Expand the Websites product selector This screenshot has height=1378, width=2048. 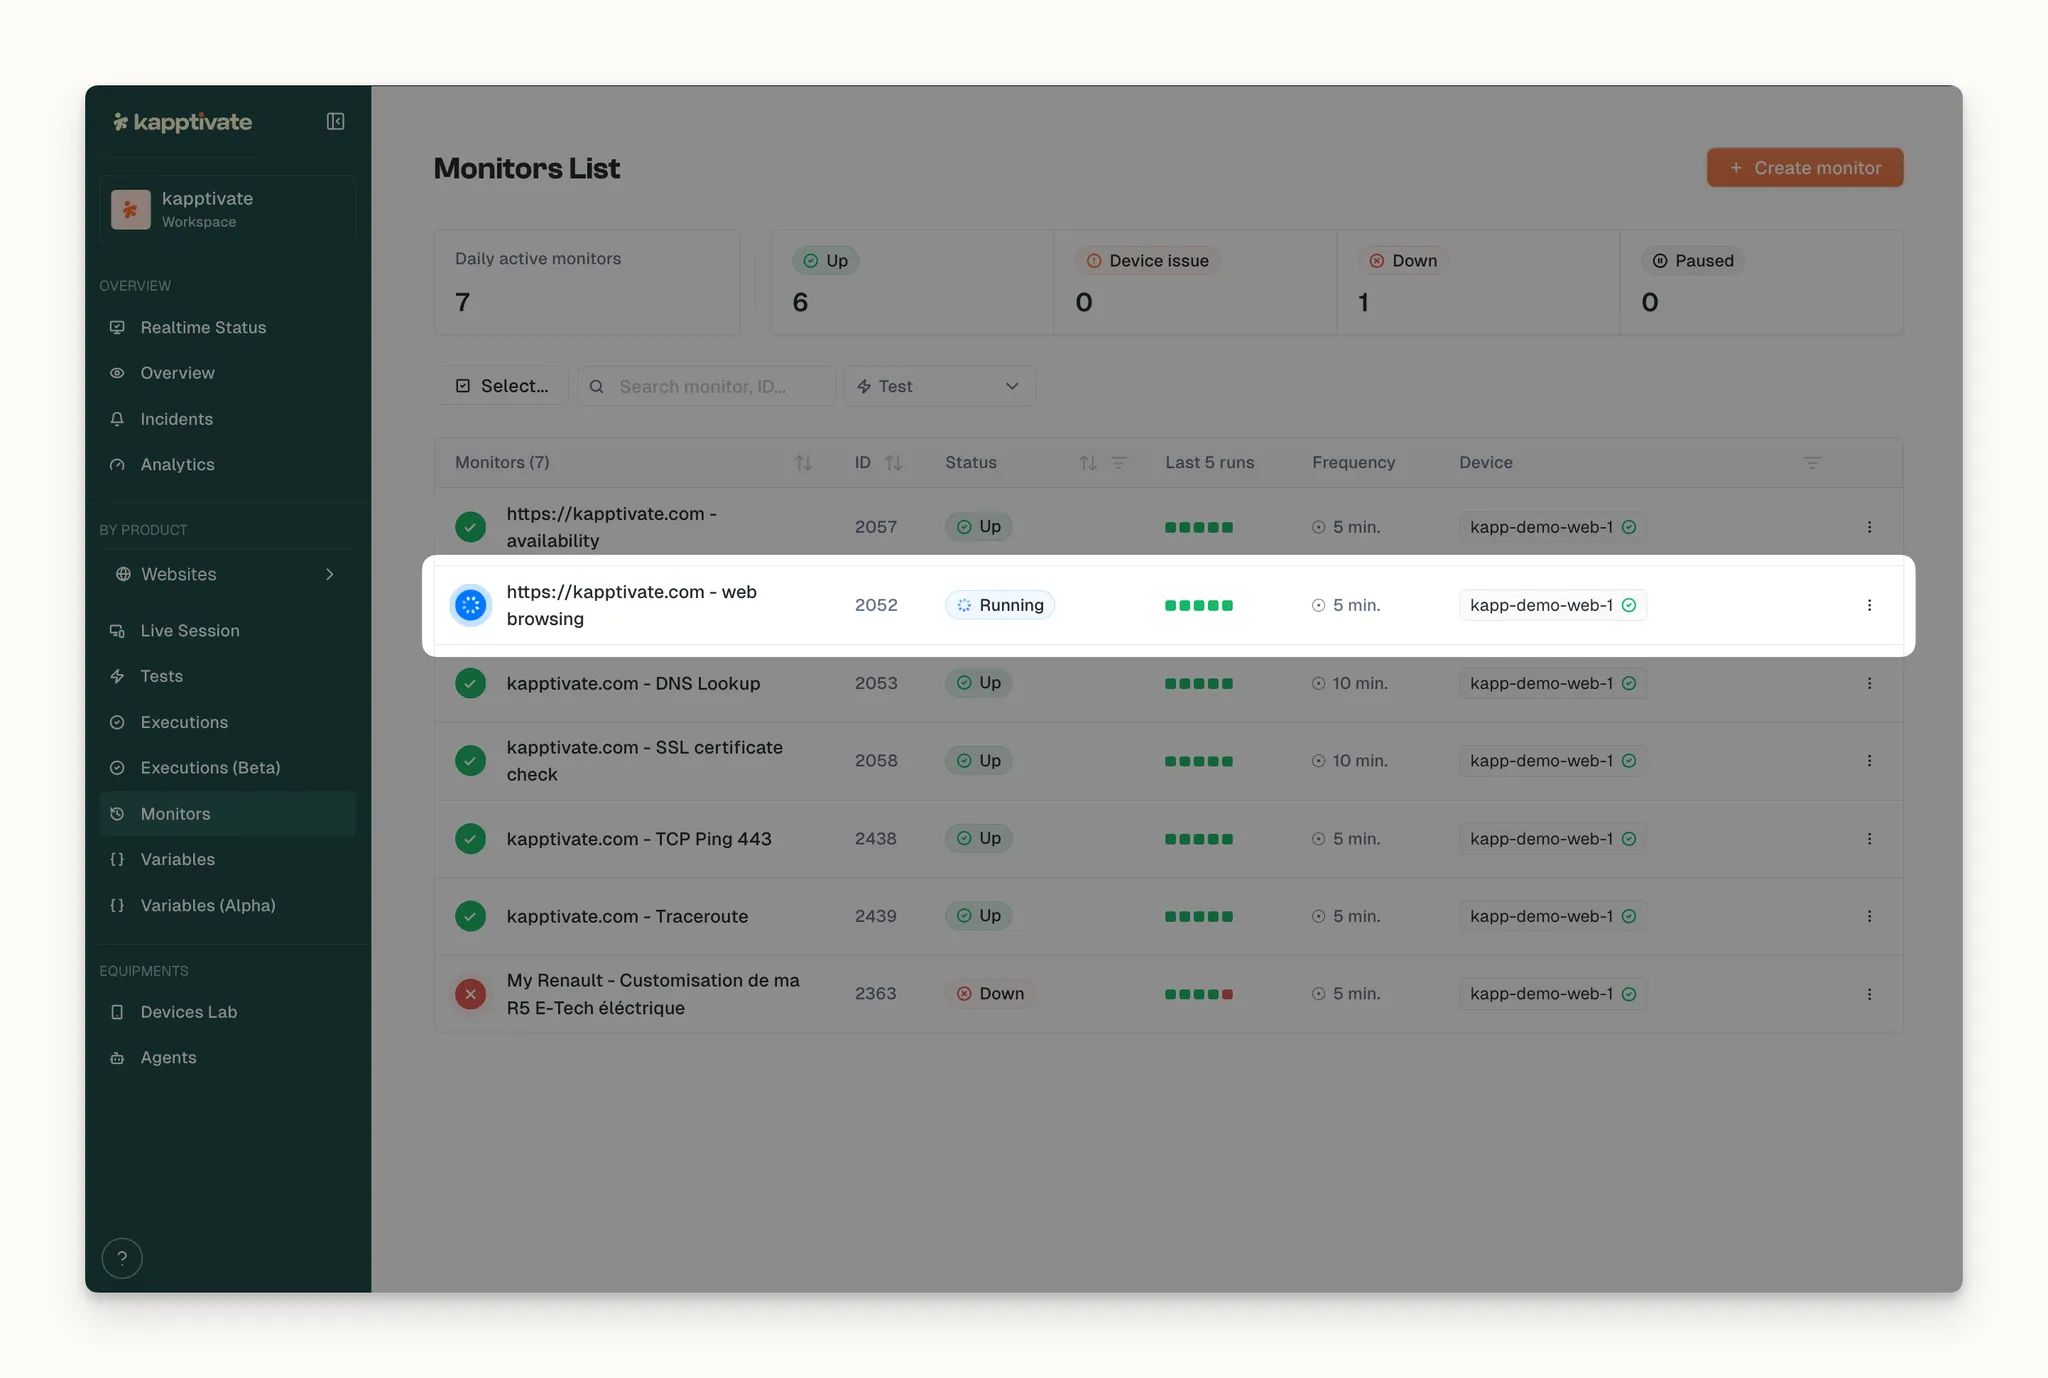click(x=228, y=574)
